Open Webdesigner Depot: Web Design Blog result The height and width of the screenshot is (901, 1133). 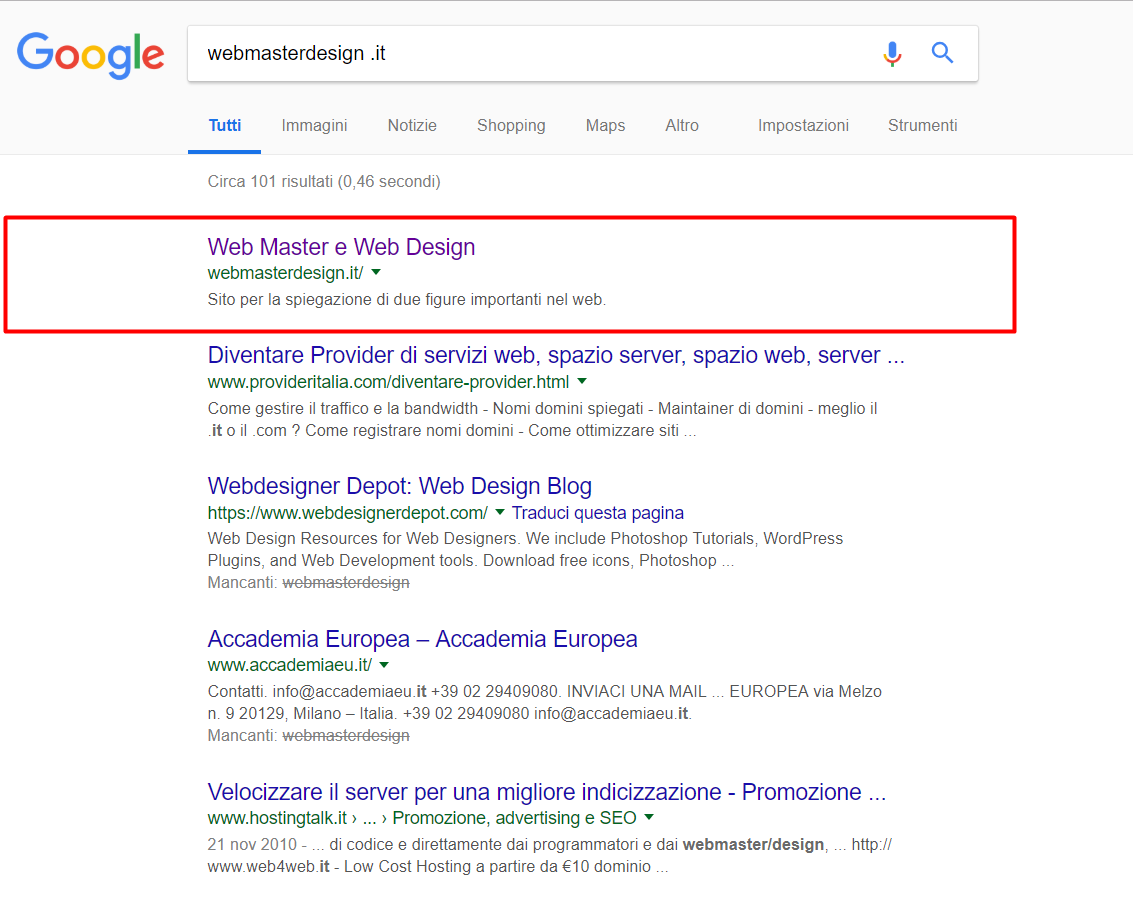coord(400,486)
